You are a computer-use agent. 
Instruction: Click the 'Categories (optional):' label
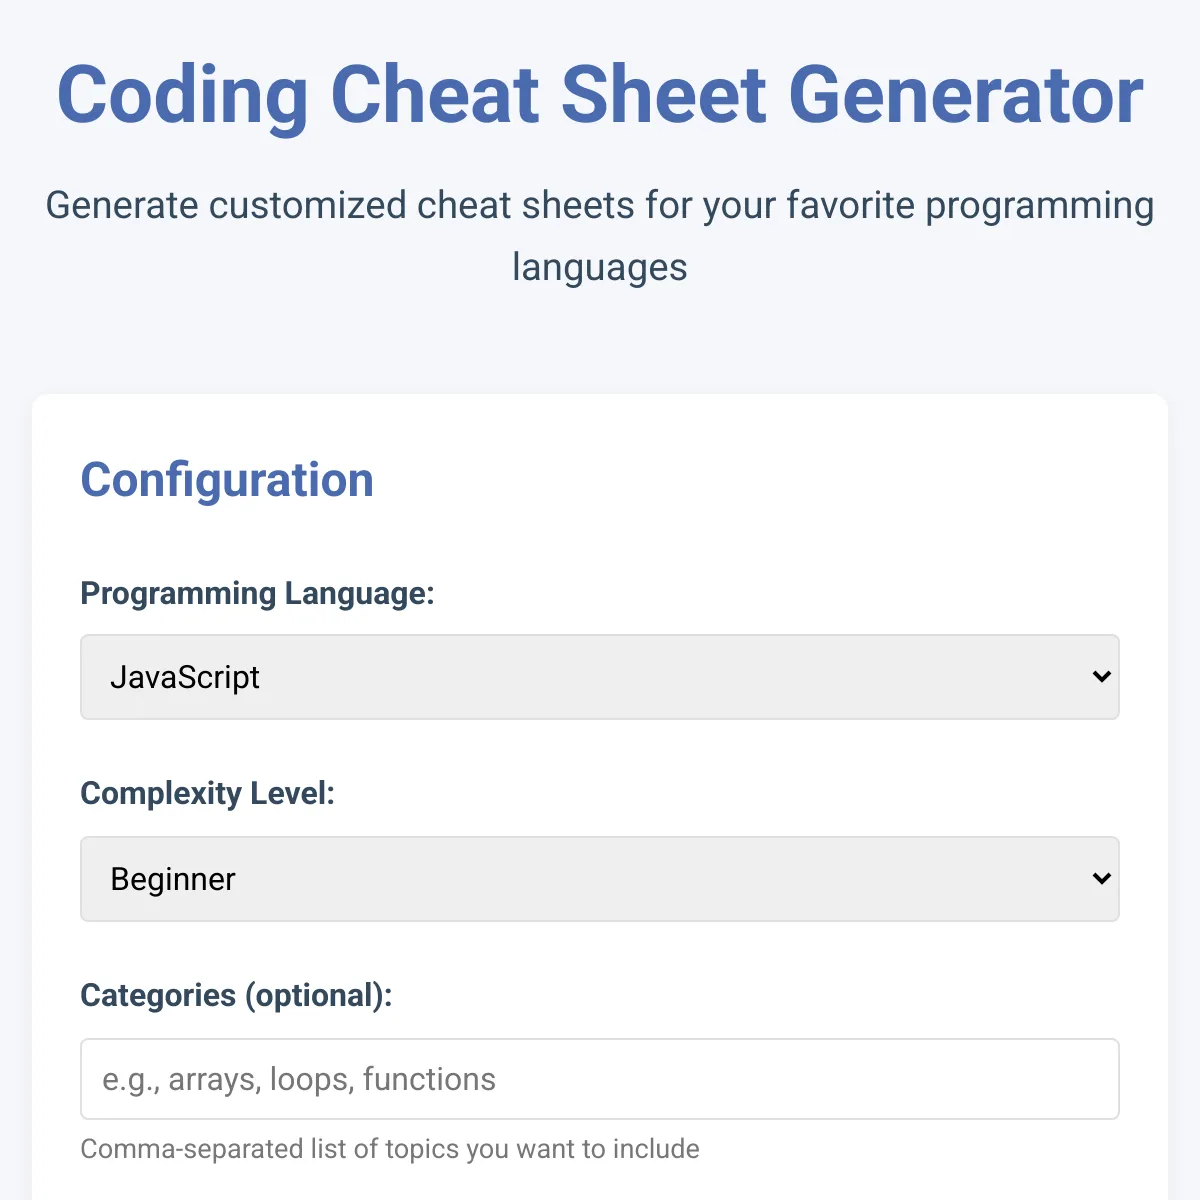(236, 995)
